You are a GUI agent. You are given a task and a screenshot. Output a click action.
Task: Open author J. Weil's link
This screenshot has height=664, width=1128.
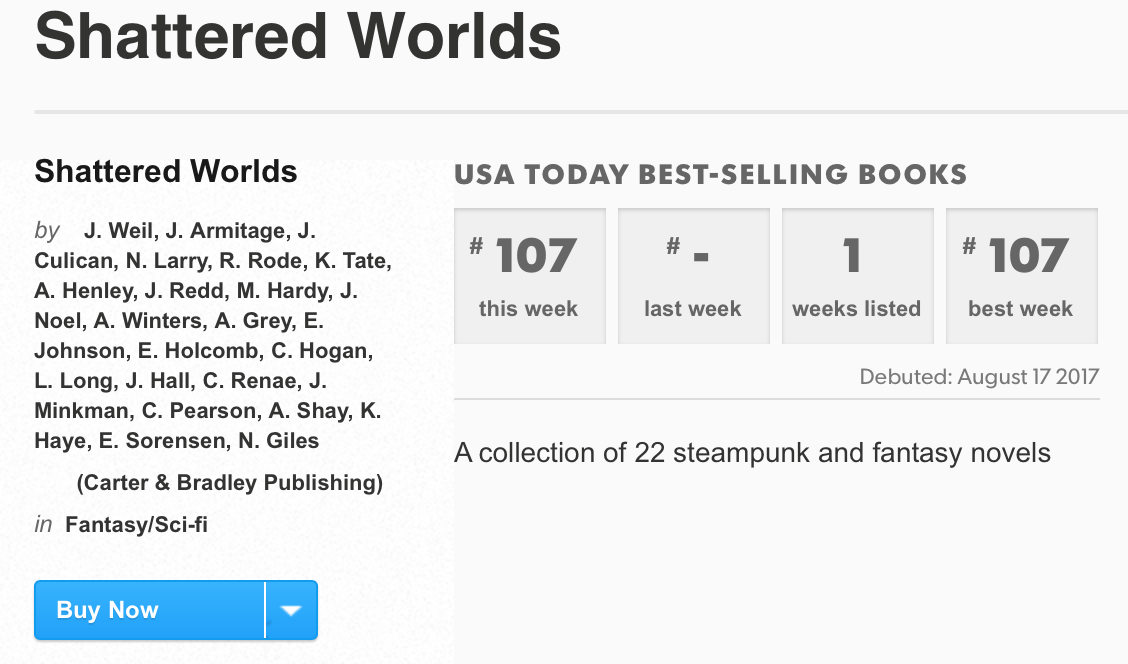[118, 231]
